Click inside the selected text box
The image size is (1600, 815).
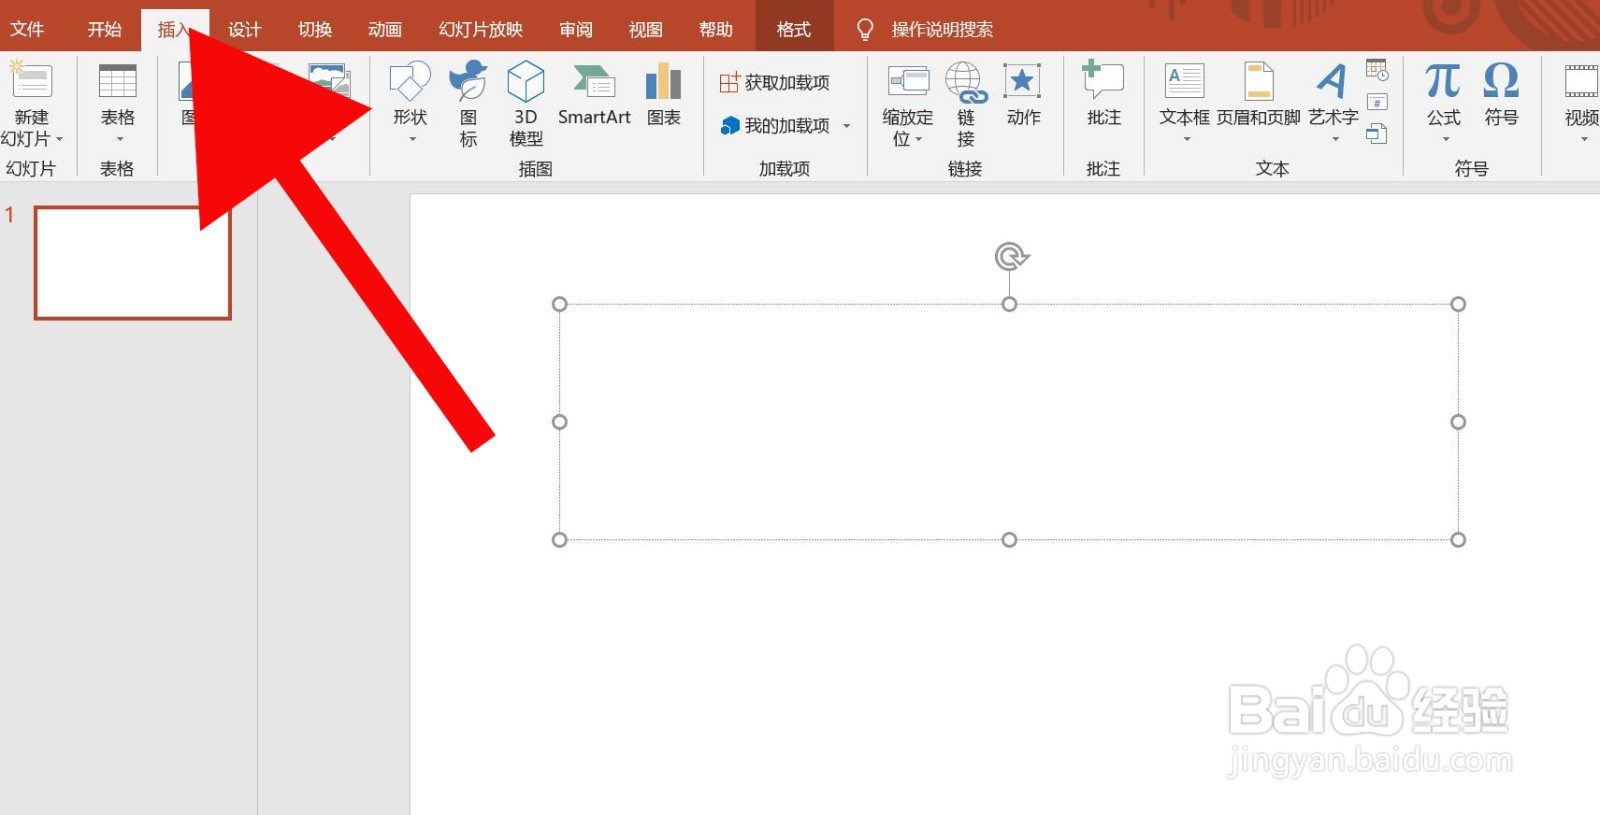(1009, 422)
